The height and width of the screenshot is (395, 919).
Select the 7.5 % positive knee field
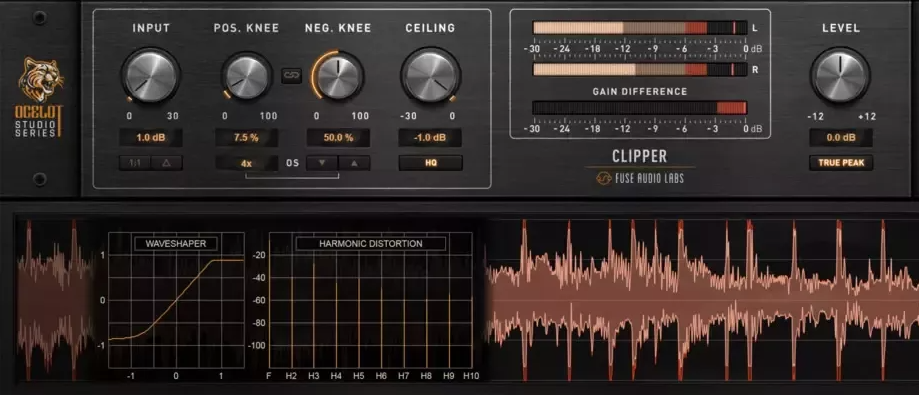(246, 138)
